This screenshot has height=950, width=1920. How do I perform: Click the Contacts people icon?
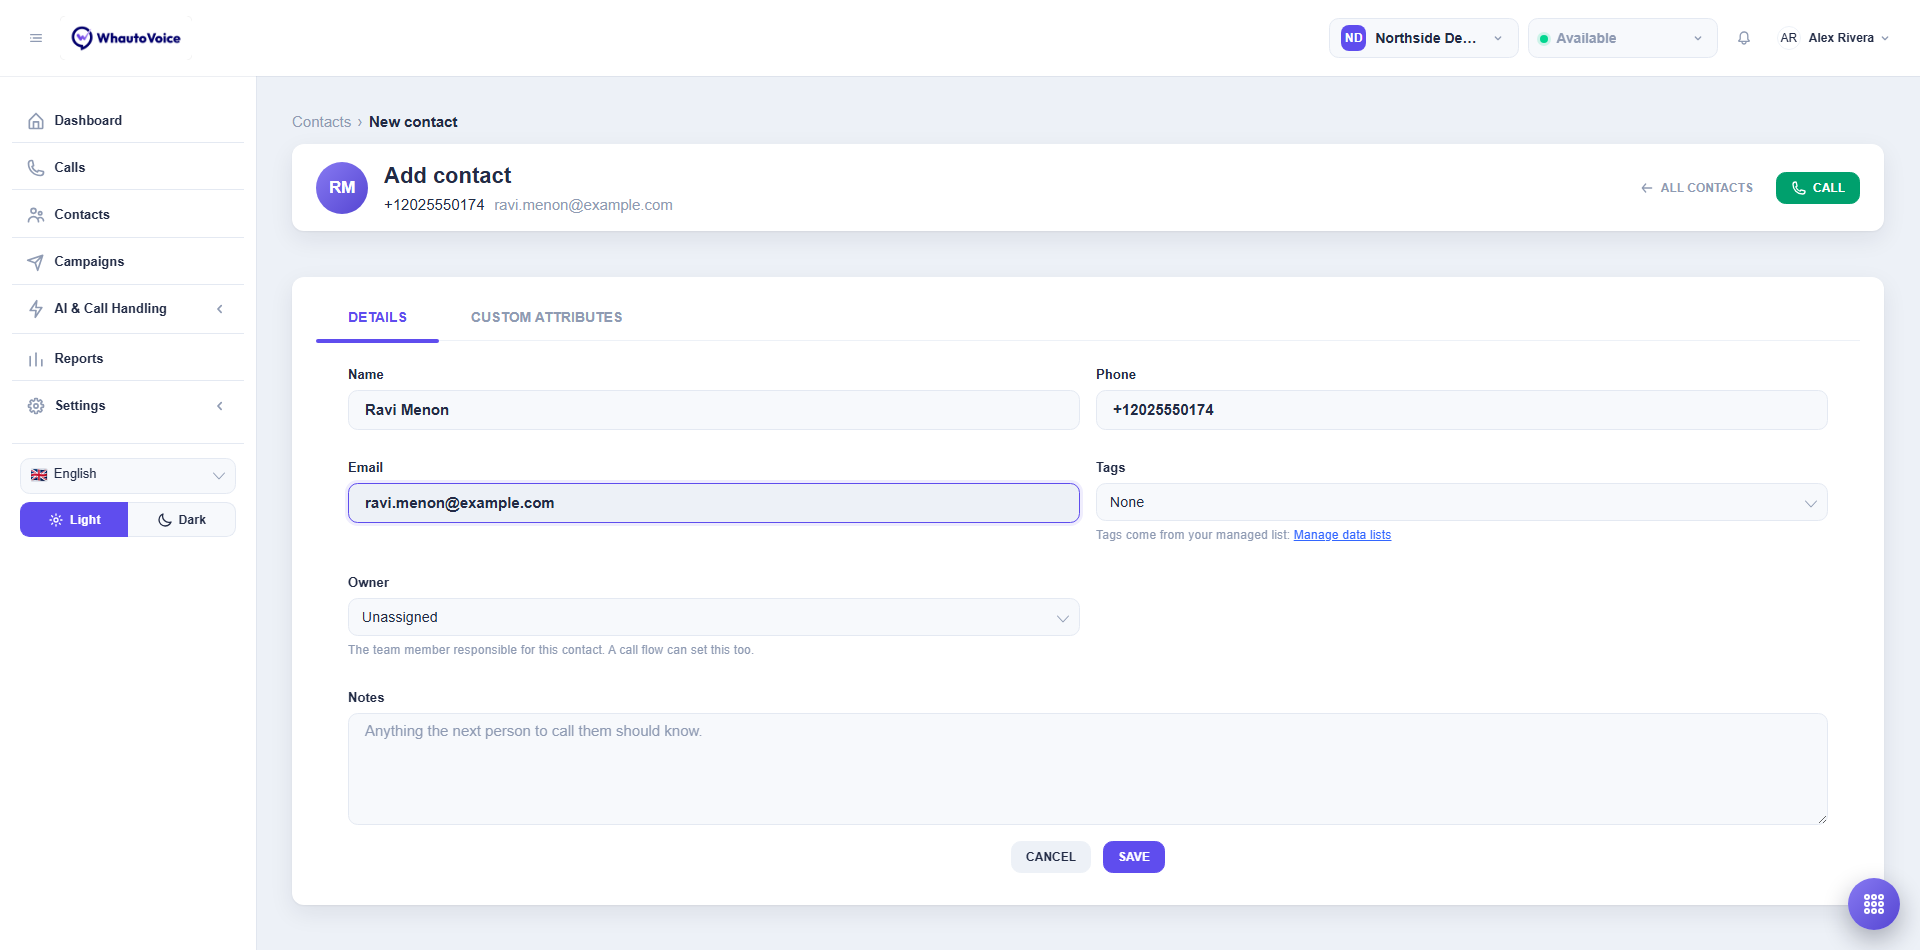point(36,215)
